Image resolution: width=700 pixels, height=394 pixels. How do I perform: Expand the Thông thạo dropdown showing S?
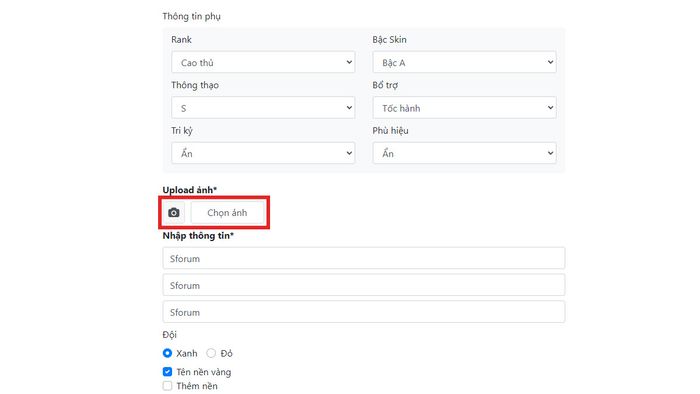click(263, 108)
